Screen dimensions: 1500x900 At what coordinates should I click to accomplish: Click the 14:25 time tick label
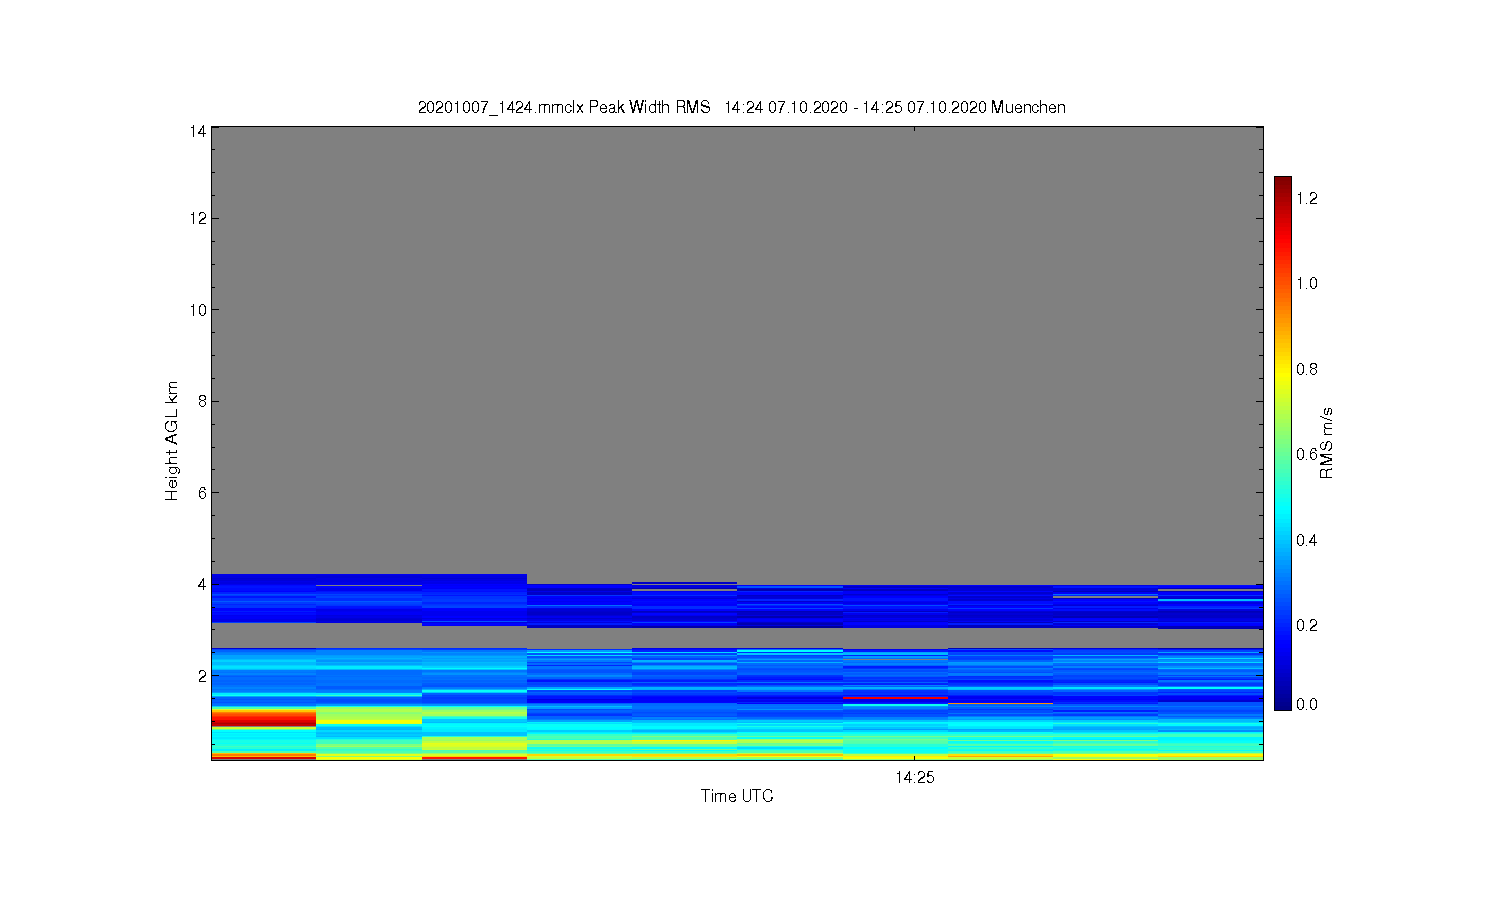(x=914, y=777)
